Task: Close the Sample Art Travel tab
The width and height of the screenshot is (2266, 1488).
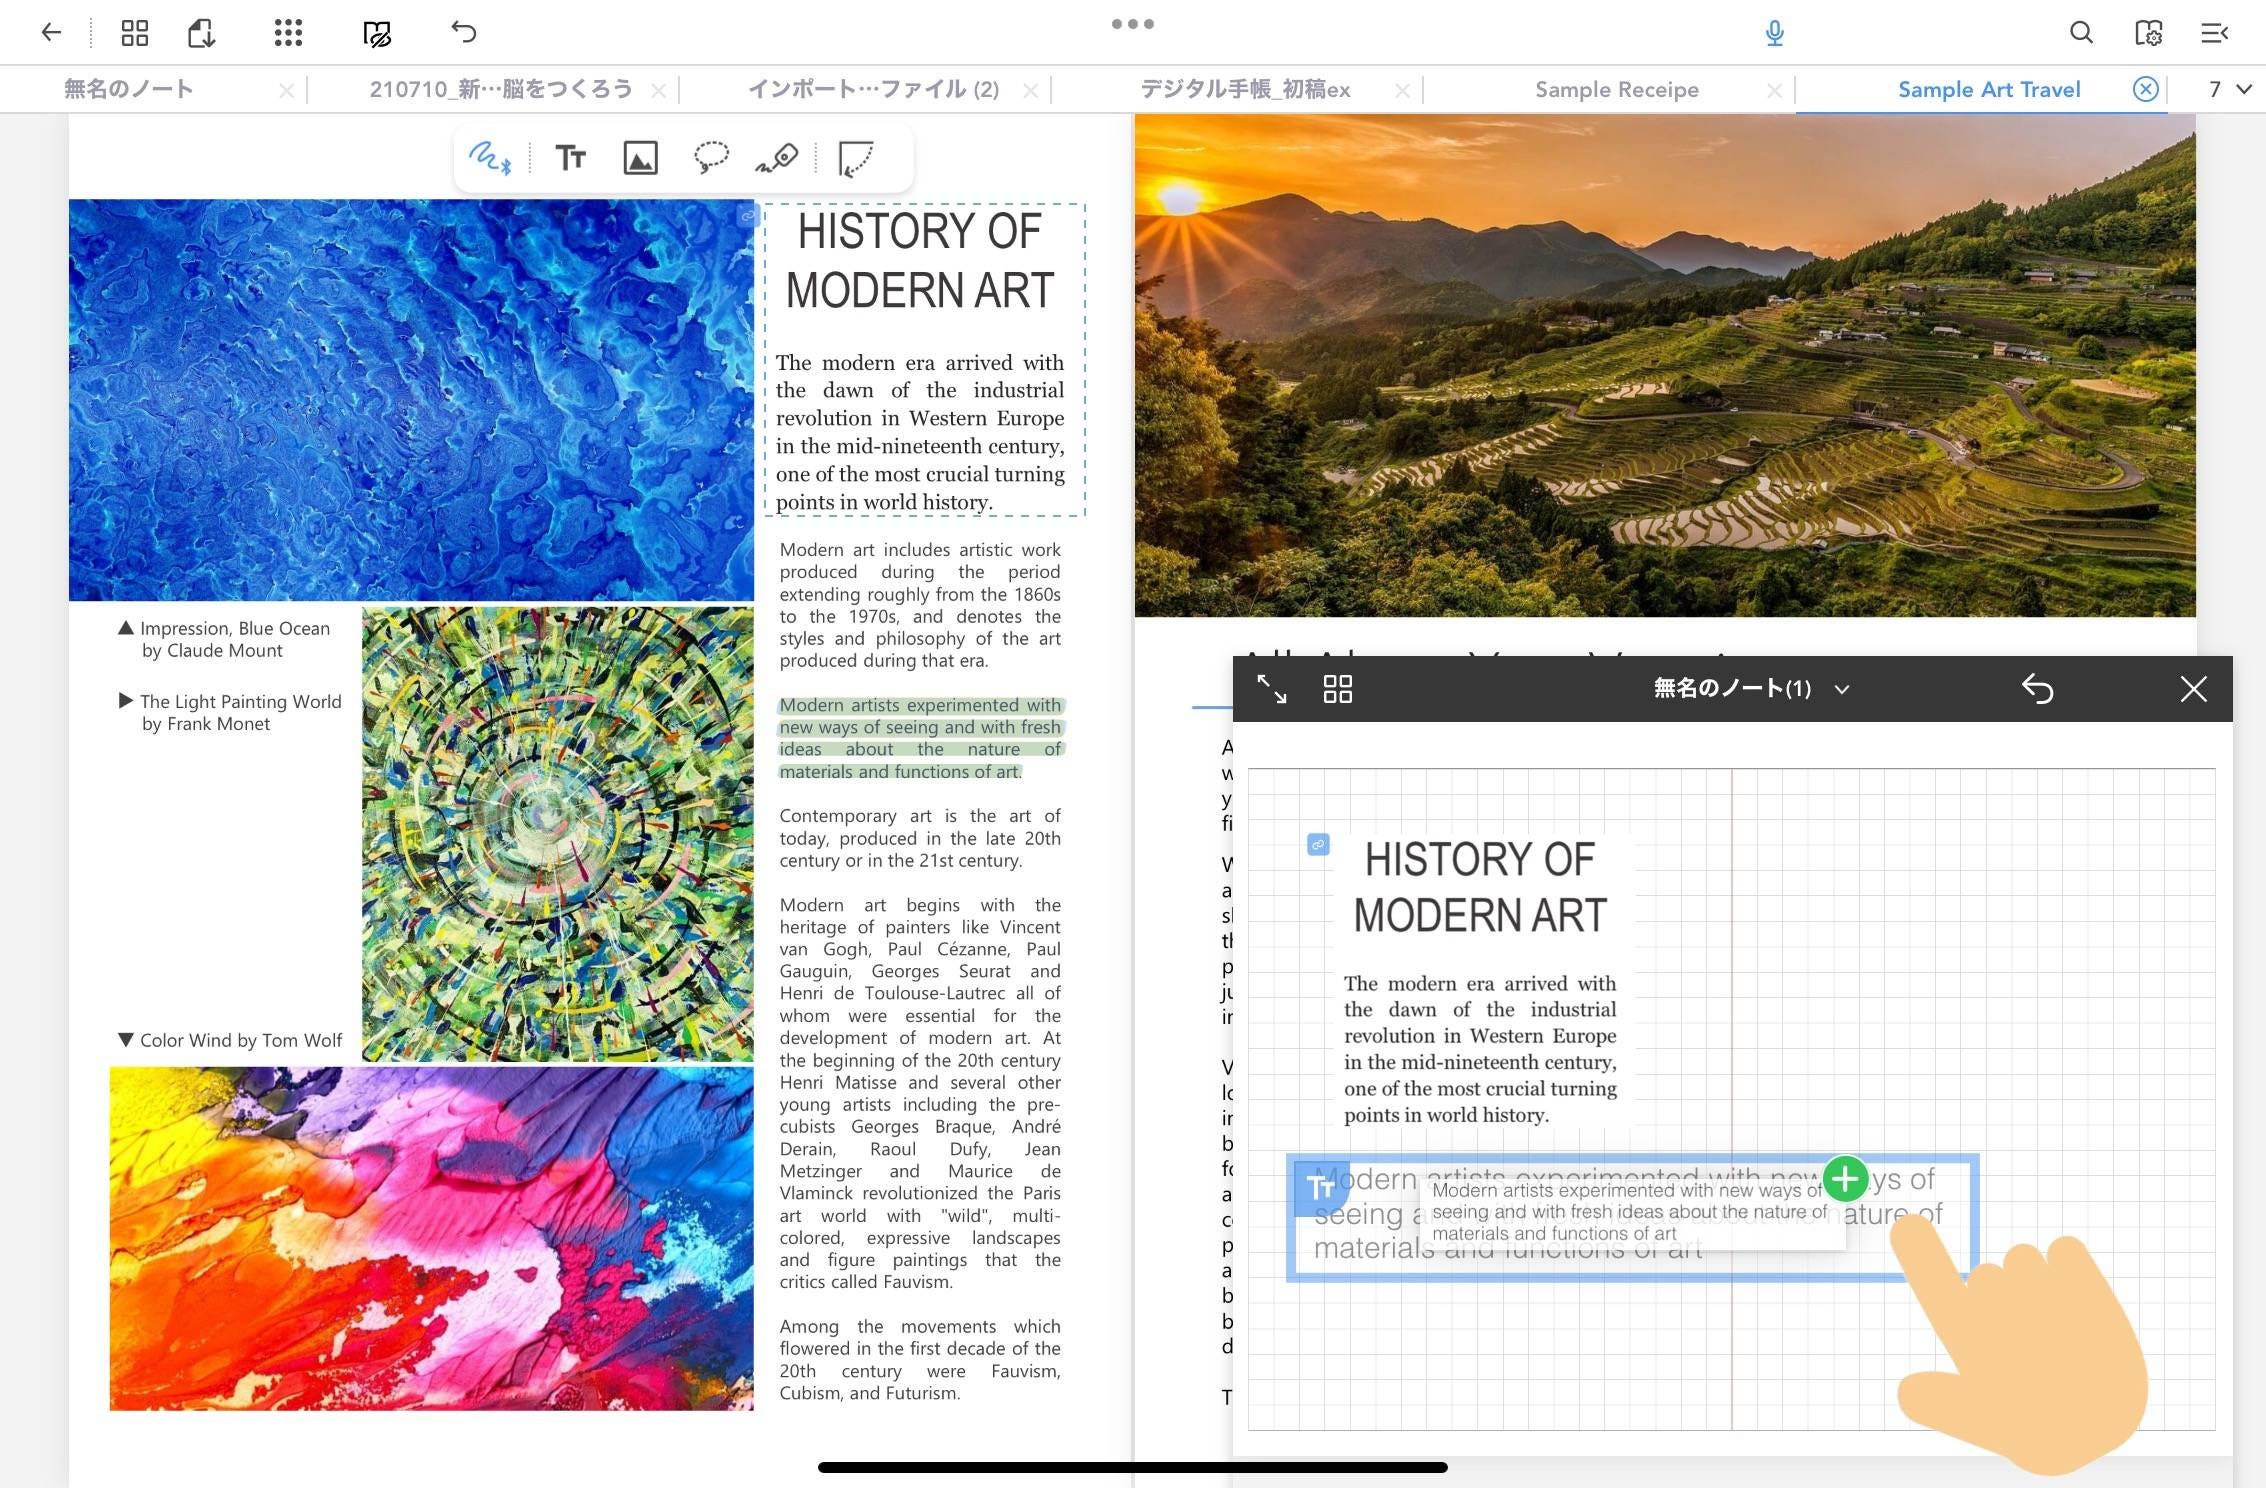Action: tap(2145, 89)
